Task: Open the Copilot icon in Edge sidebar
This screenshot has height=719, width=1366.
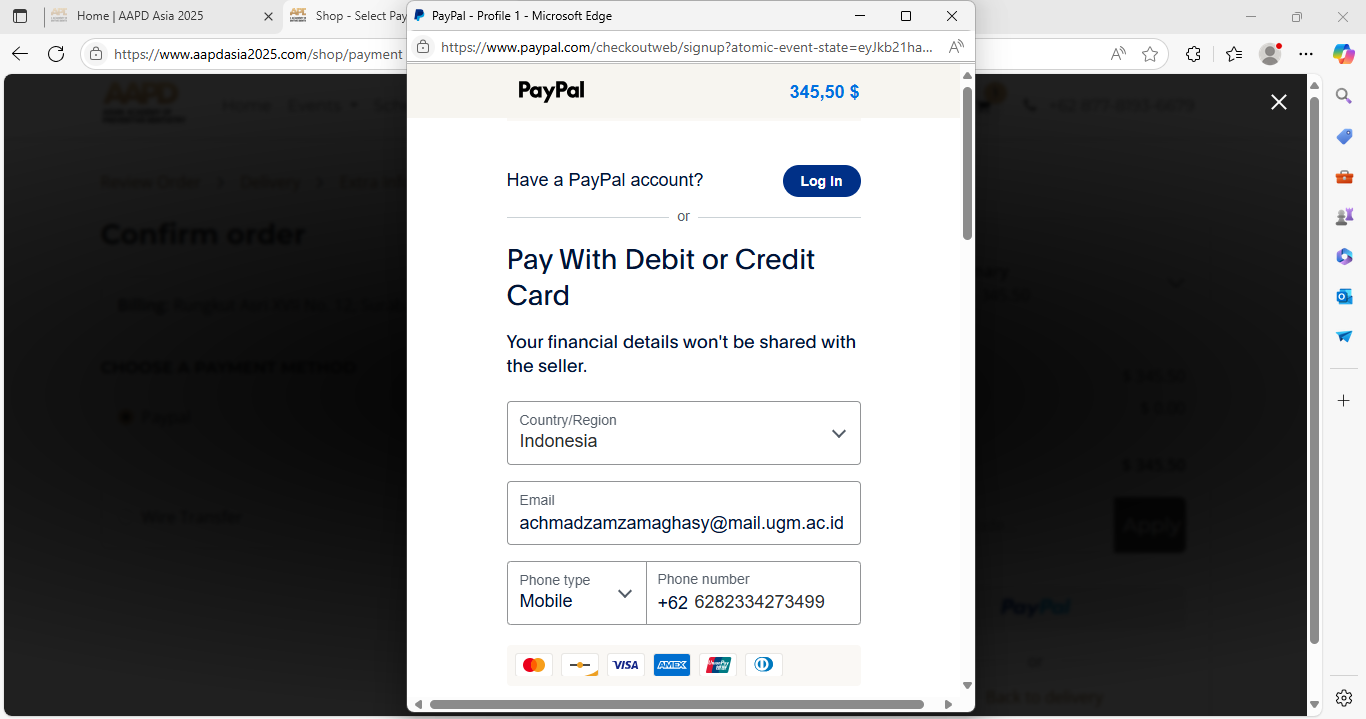Action: coord(1343,54)
